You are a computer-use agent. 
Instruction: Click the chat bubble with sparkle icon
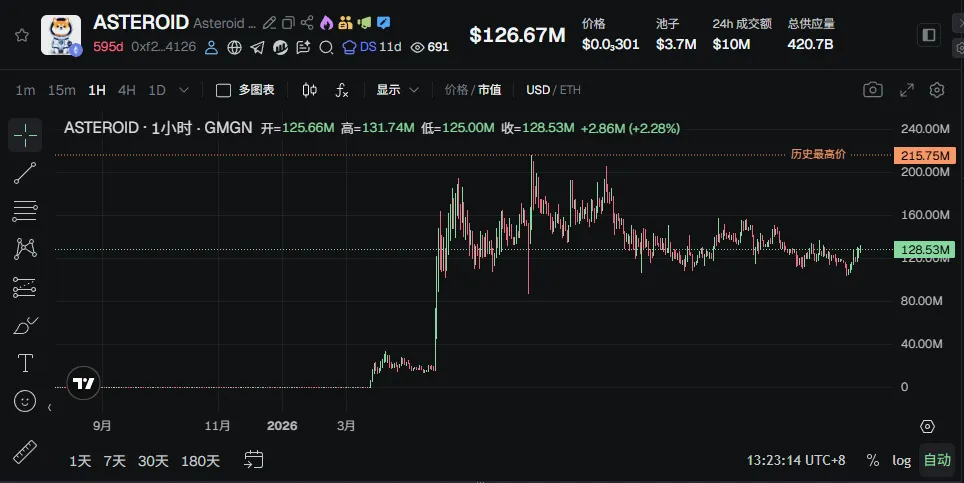click(303, 47)
